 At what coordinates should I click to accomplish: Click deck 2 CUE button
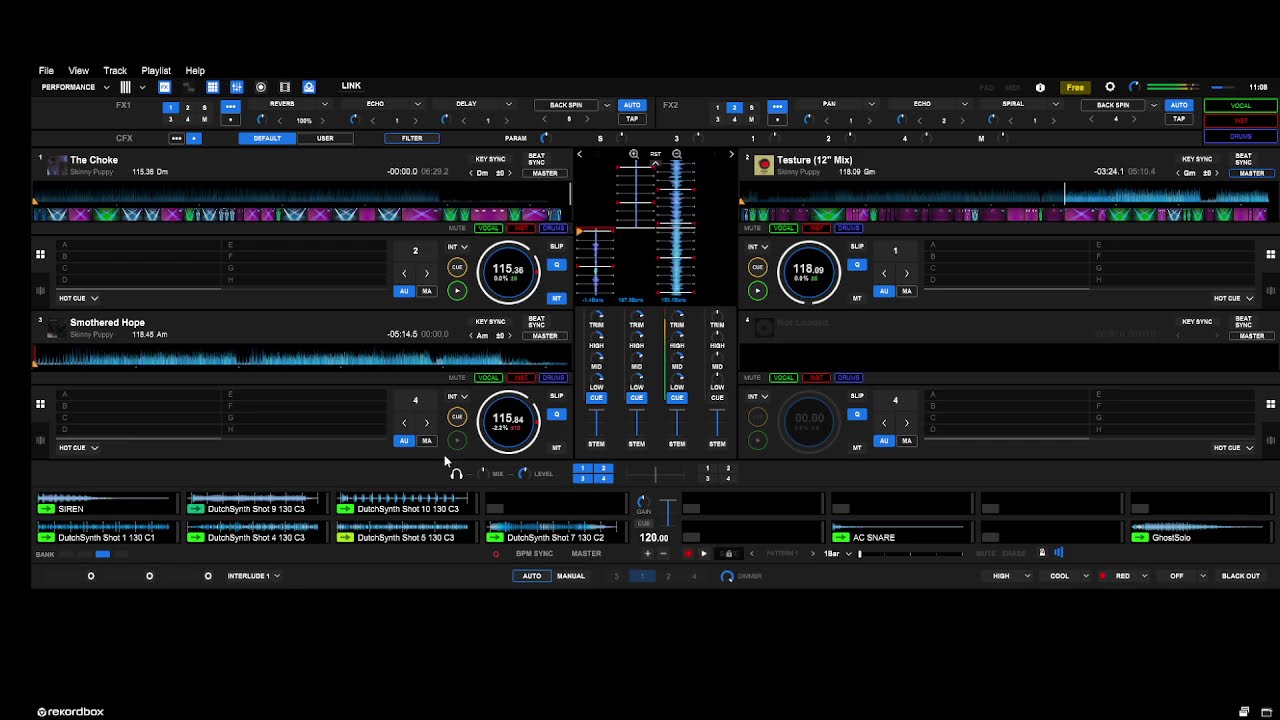point(757,267)
